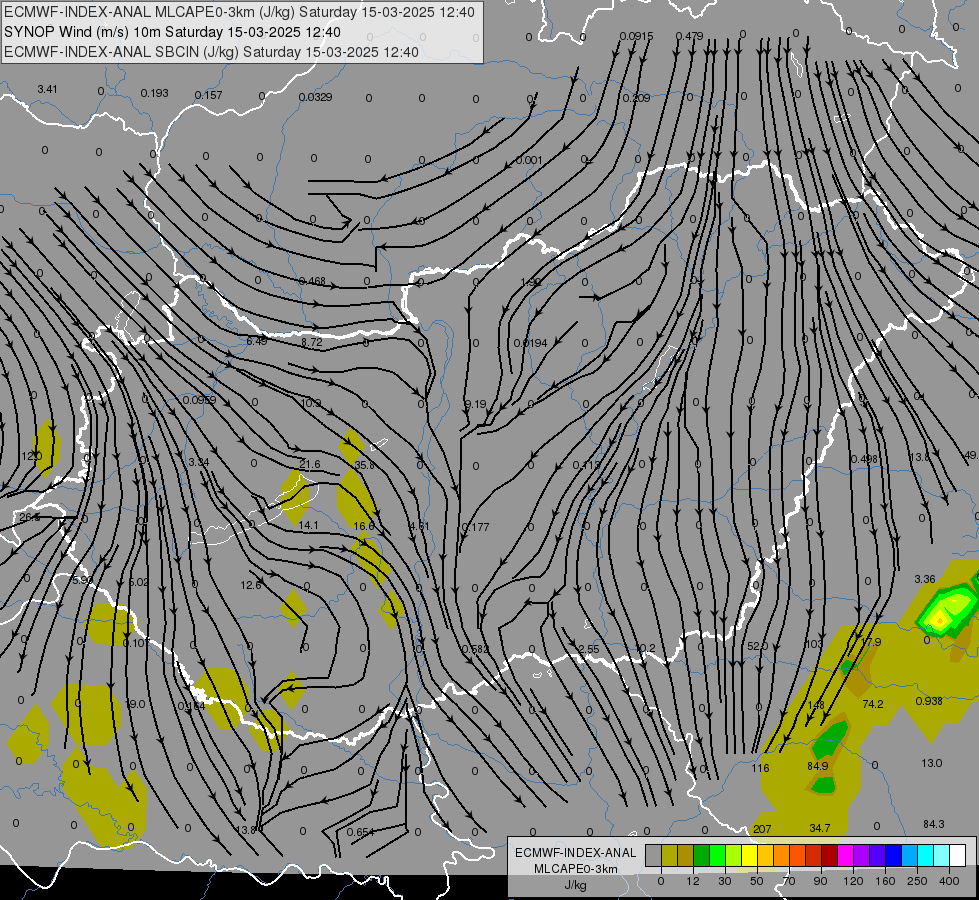Click the map value '0.0329'

click(x=315, y=97)
